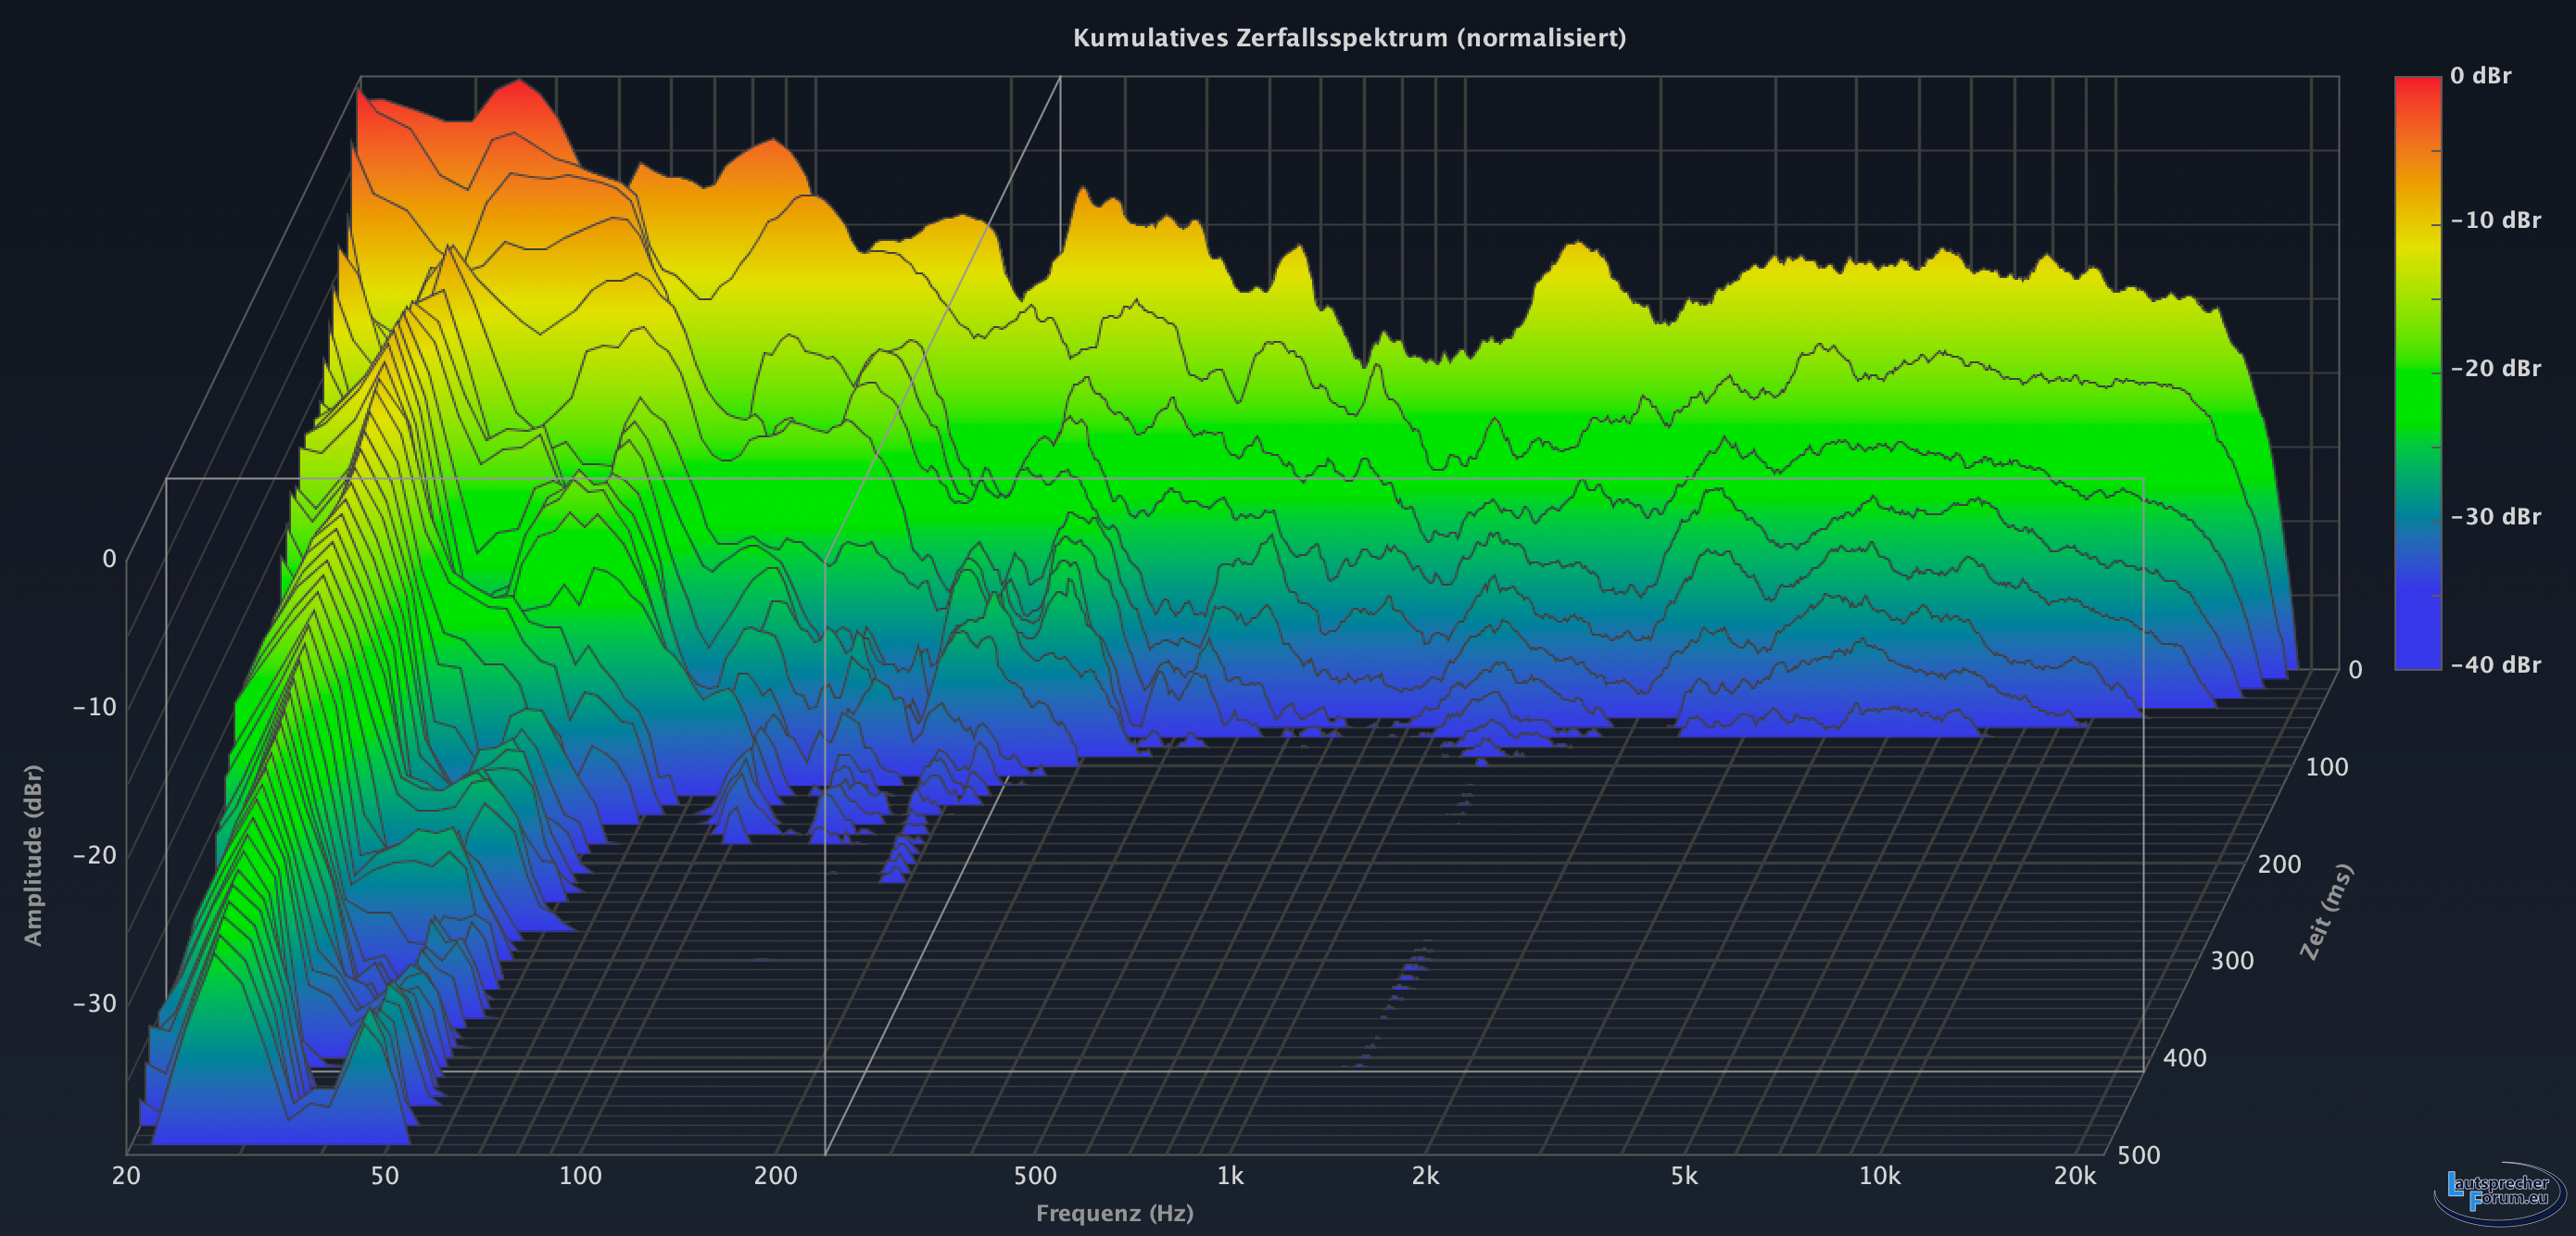
Task: Select the -20 dBr color legend label
Action: pos(2495,369)
